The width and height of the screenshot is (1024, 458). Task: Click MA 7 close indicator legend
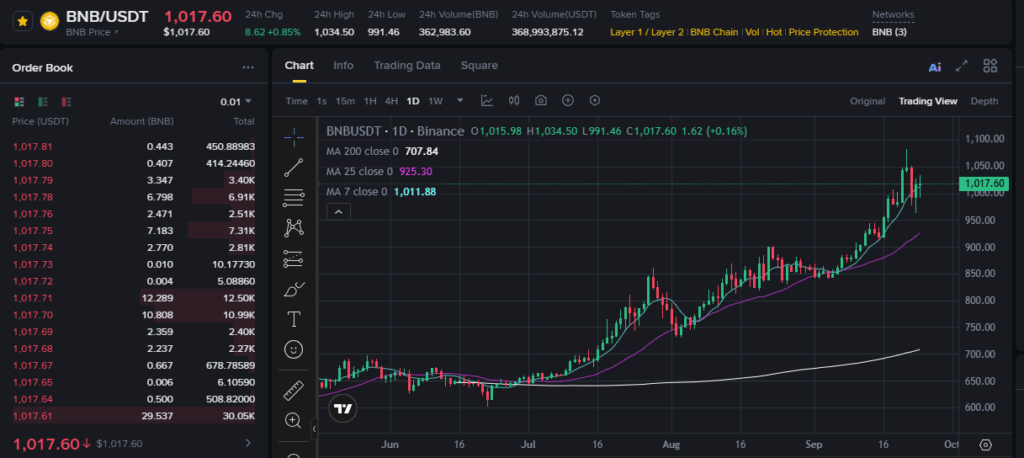tap(381, 192)
